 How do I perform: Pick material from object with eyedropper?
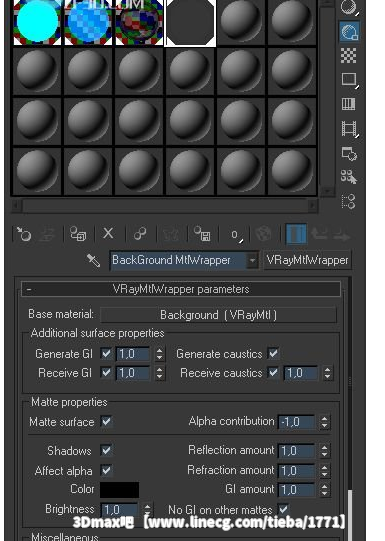(94, 261)
